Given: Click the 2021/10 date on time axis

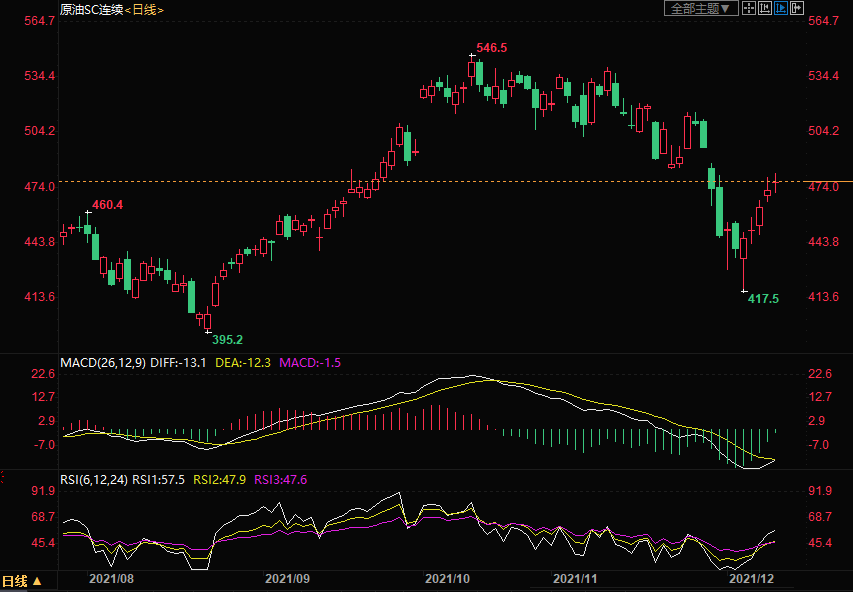Looking at the screenshot, I should click(447, 578).
